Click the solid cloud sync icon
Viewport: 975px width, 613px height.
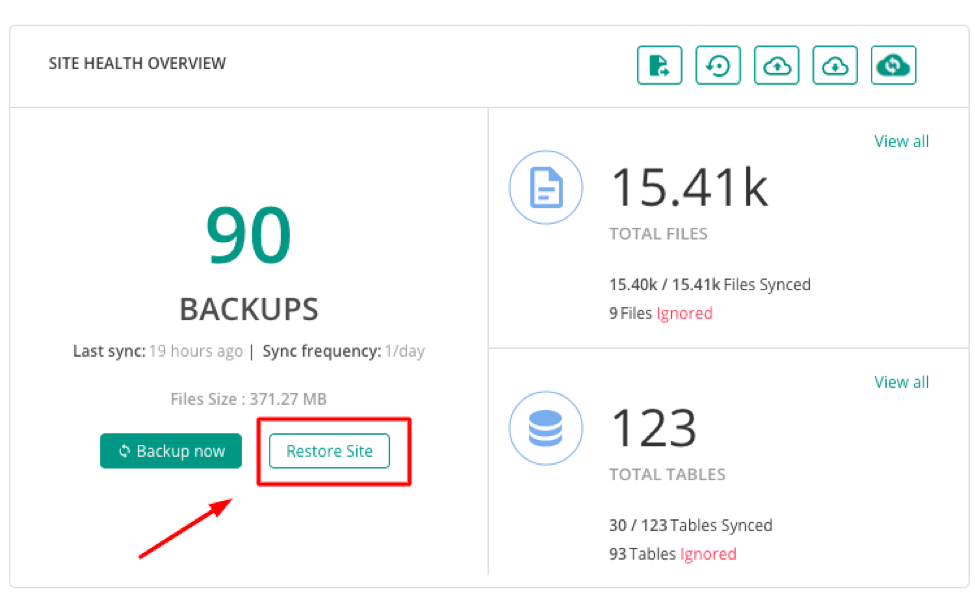[893, 65]
